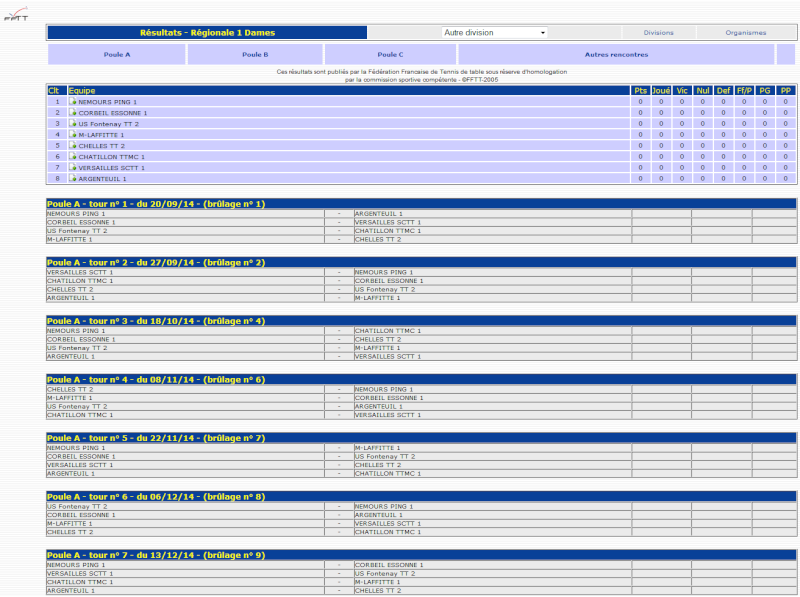800x597 pixels.
Task: Click the team icon for ARGENTEUIL 1 in standings
Action: [72, 179]
